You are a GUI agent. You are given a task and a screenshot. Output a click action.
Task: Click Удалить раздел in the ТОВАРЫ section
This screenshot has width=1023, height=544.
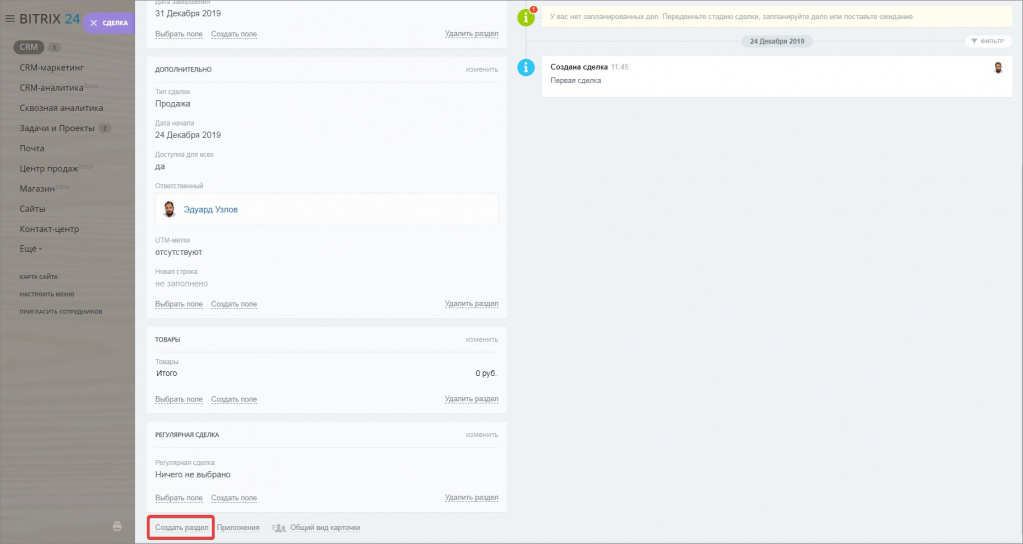(471, 399)
